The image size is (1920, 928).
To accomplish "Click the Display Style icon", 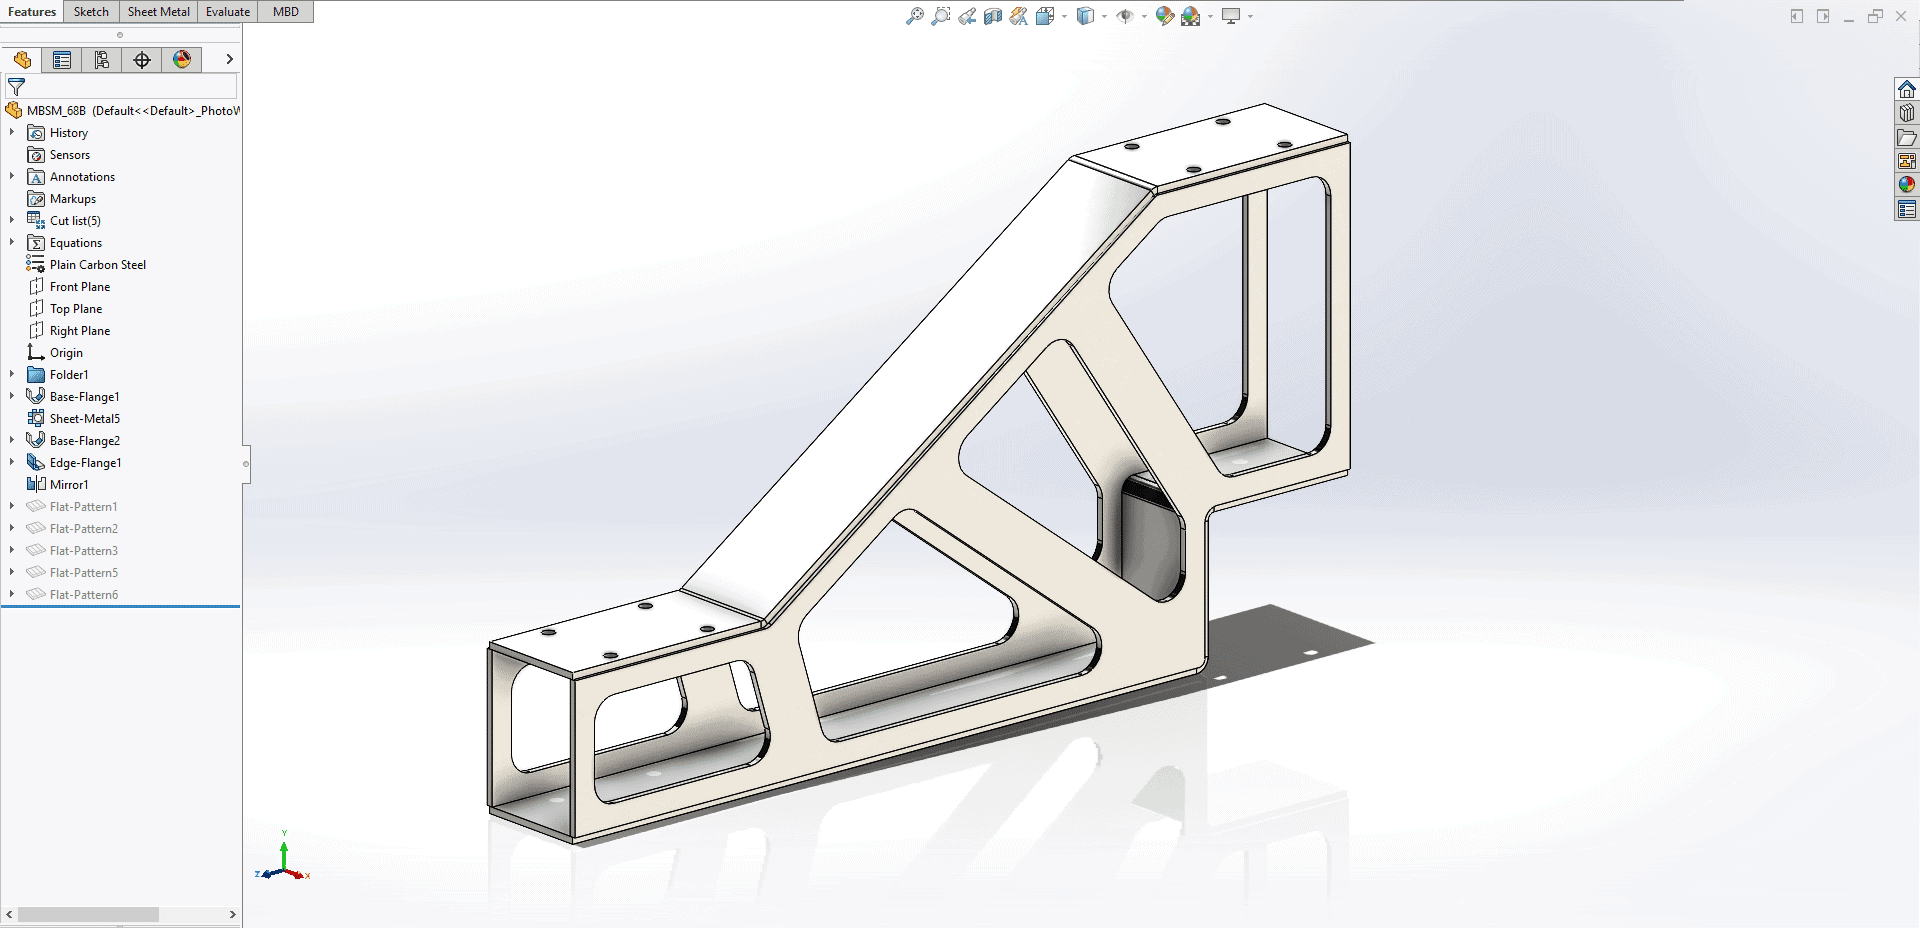I will [1085, 16].
